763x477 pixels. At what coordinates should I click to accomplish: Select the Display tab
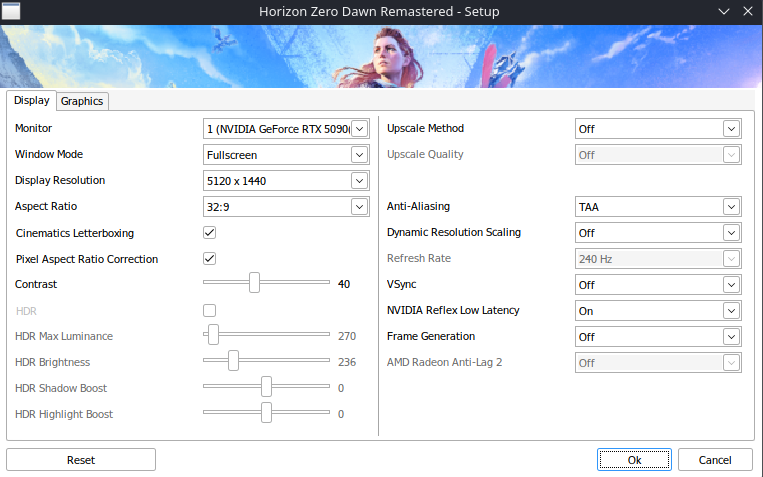32,100
